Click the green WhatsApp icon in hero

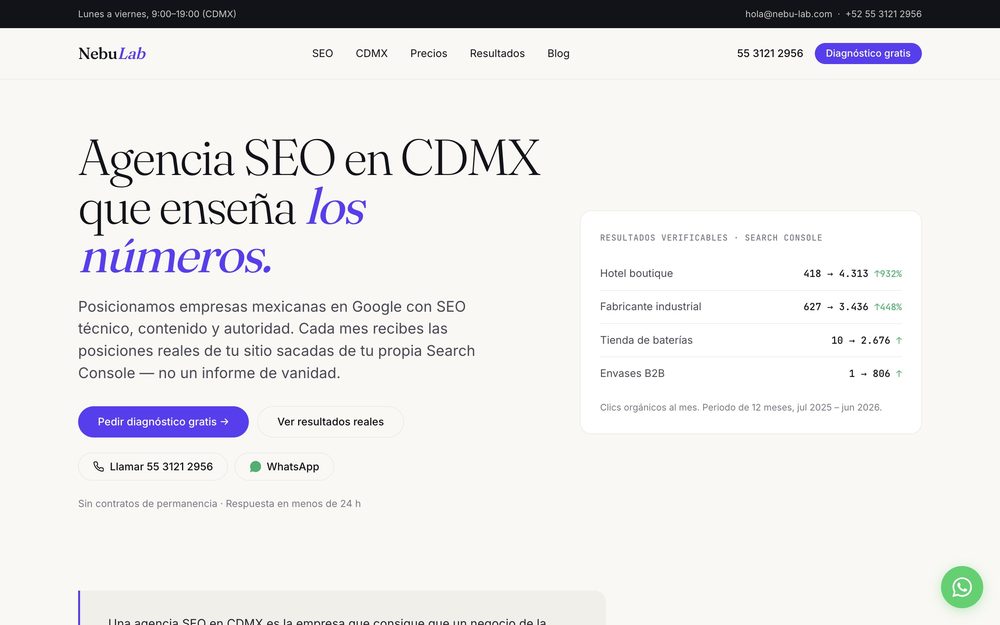255,467
